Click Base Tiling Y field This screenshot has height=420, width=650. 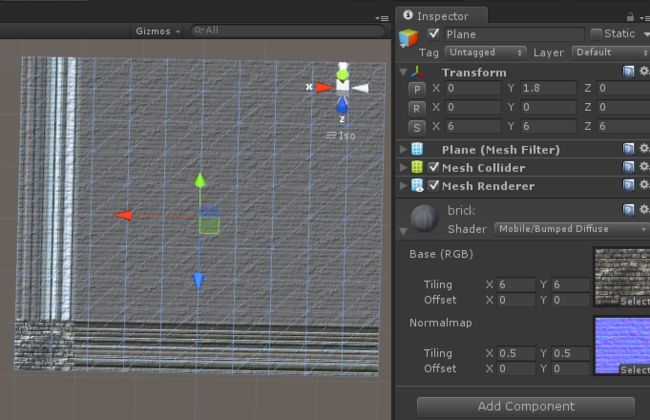coord(570,285)
